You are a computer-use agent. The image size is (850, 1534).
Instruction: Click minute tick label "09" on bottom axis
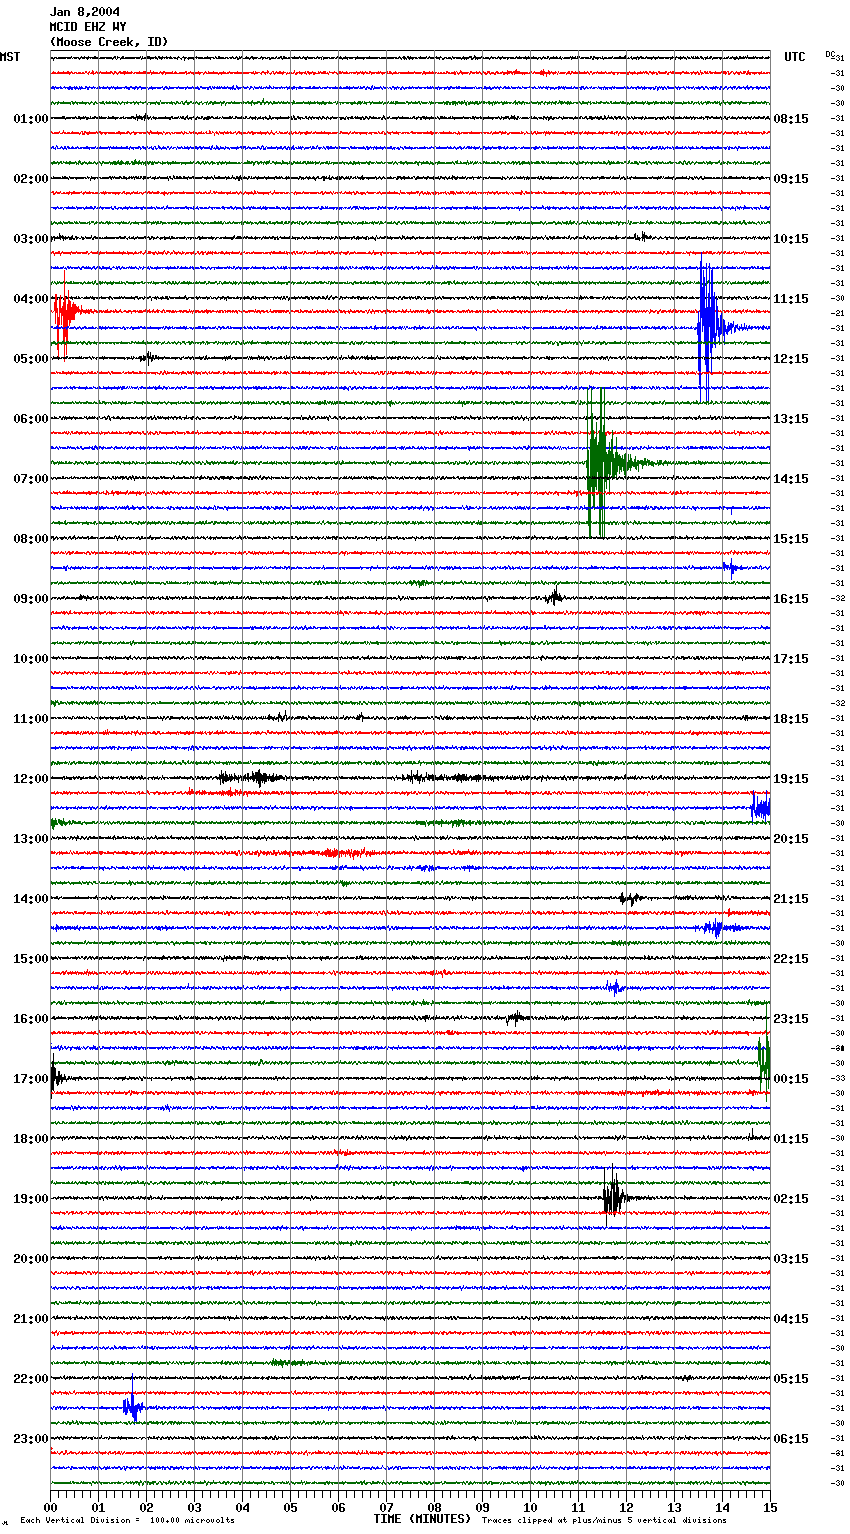[482, 1507]
